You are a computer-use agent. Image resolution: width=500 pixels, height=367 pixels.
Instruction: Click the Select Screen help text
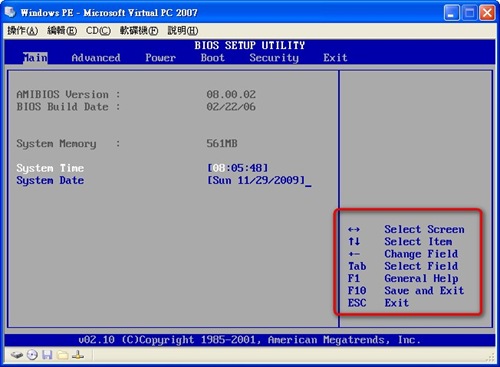pyautogui.click(x=424, y=229)
